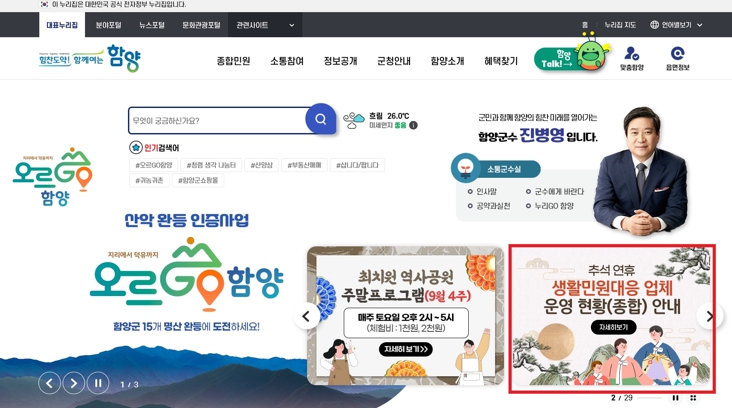Open the 분야포털 tab
Viewport: 732px width, 408px height.
click(108, 25)
